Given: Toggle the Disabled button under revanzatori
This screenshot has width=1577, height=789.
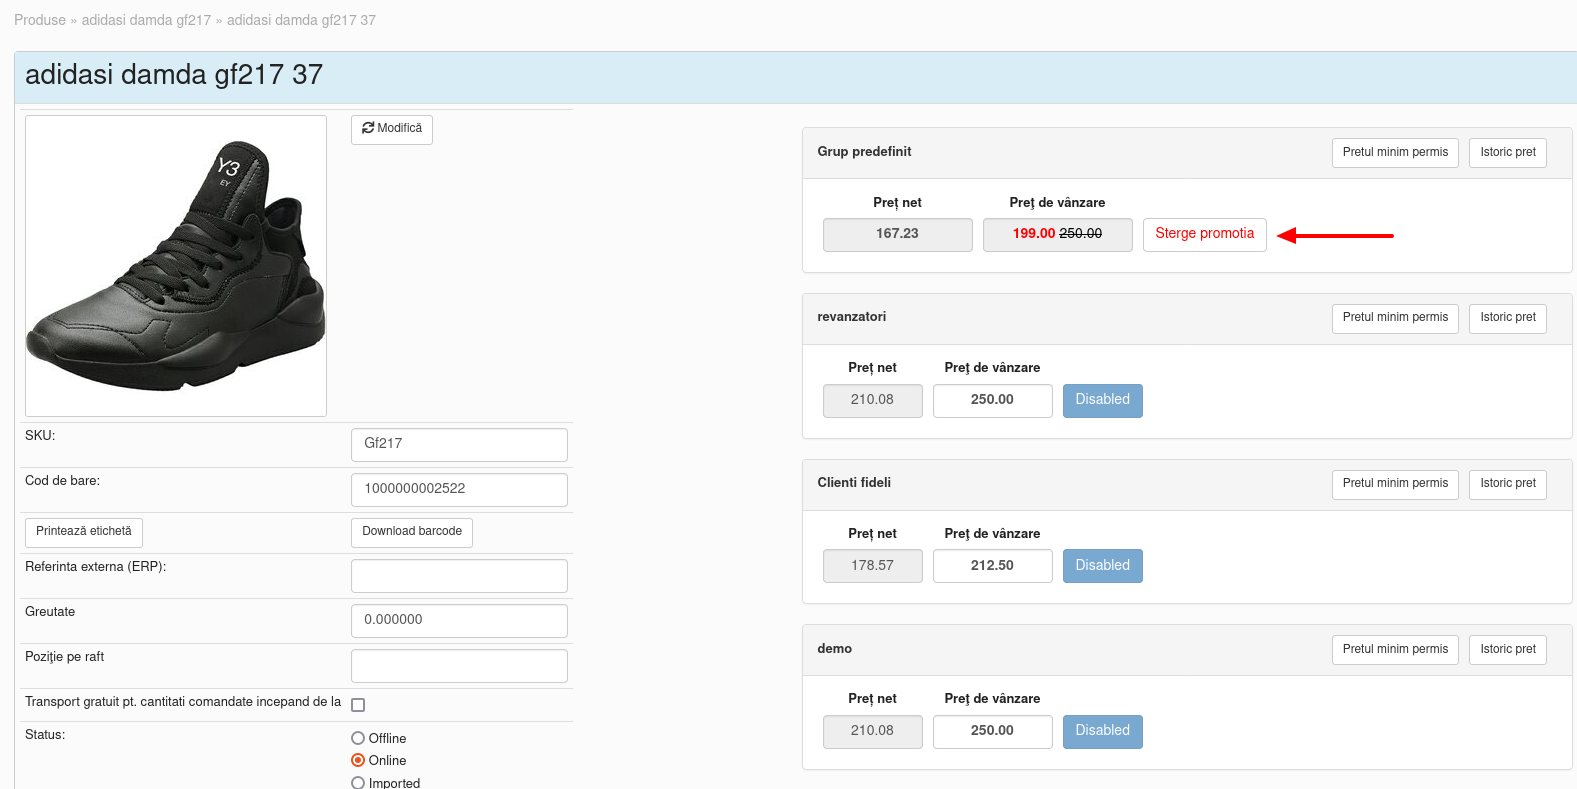Looking at the screenshot, I should [x=1102, y=400].
